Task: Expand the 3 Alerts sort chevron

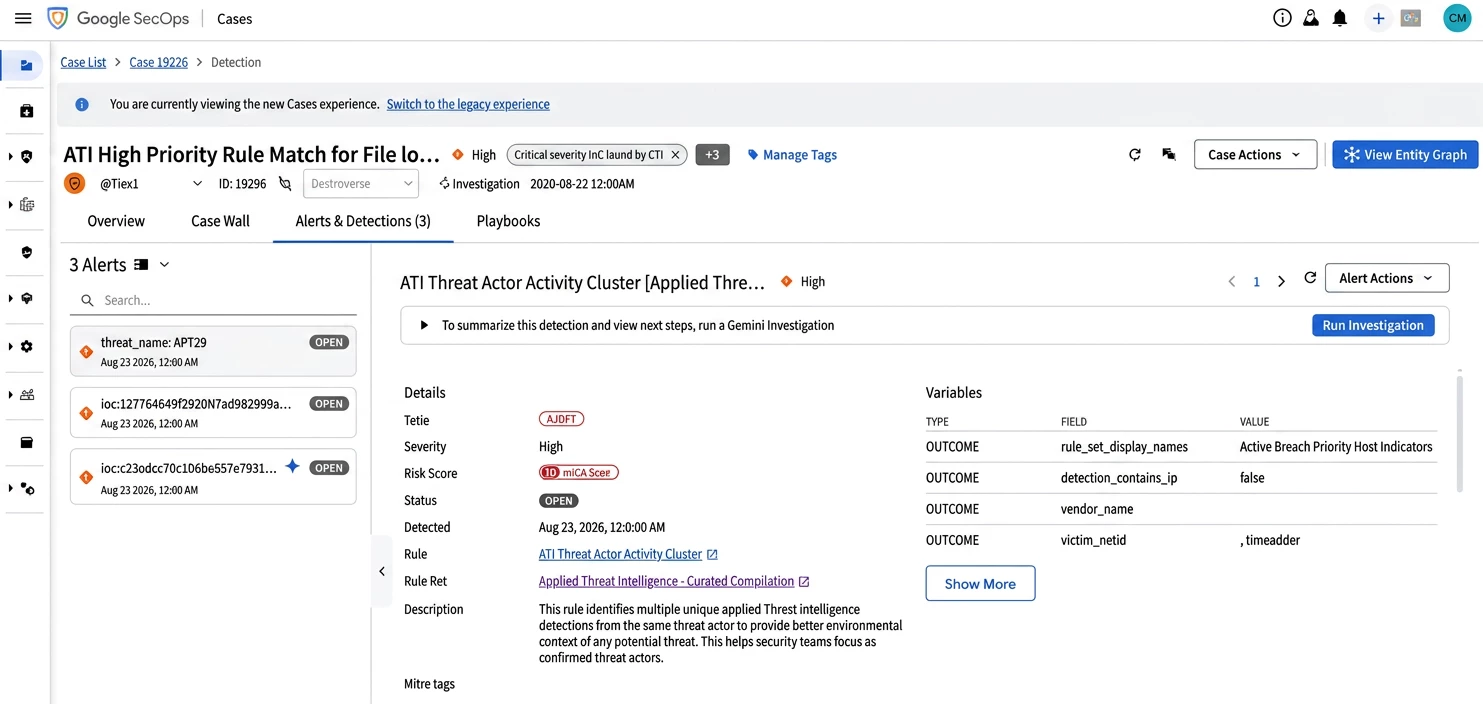Action: [x=164, y=265]
